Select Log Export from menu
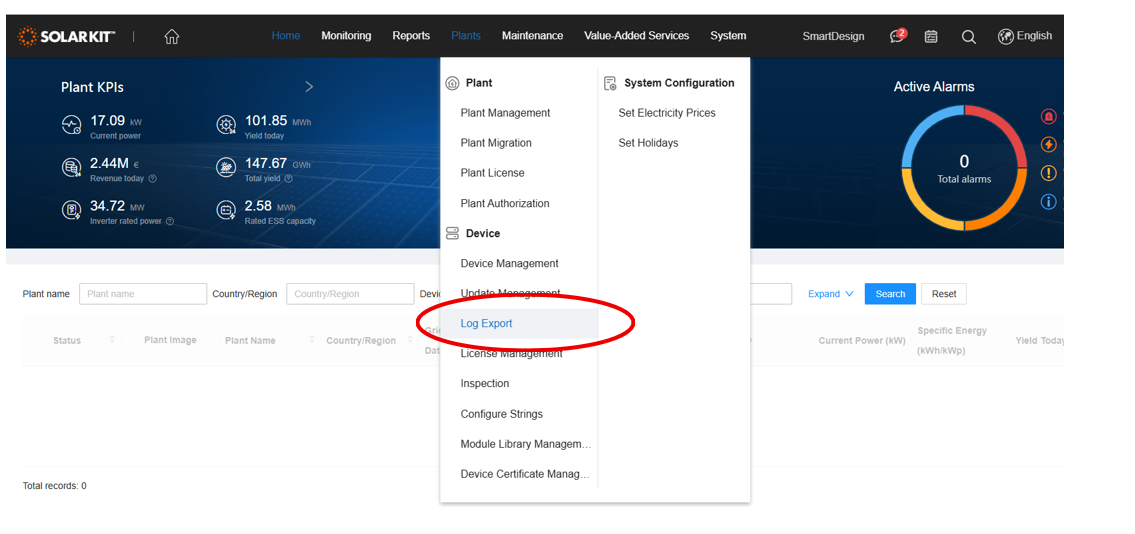The height and width of the screenshot is (534, 1135). point(486,323)
